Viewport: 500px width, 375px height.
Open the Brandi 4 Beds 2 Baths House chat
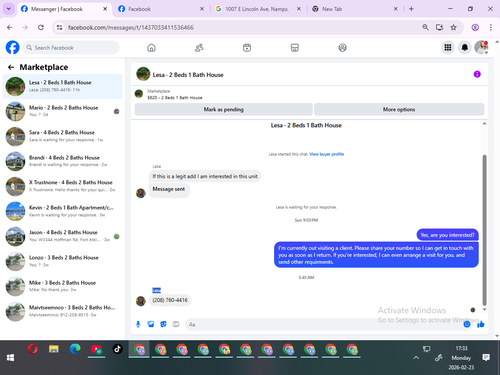(63, 161)
